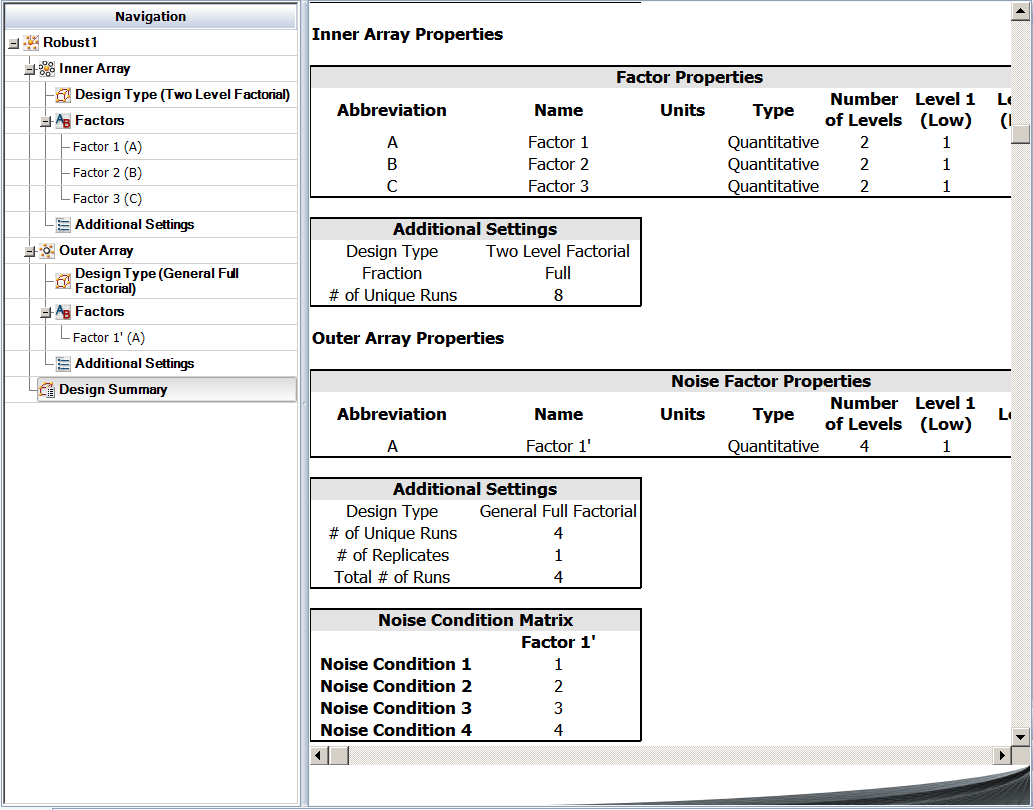The width and height of the screenshot is (1033, 810).
Task: Click the General Full Factorial value
Action: point(558,512)
